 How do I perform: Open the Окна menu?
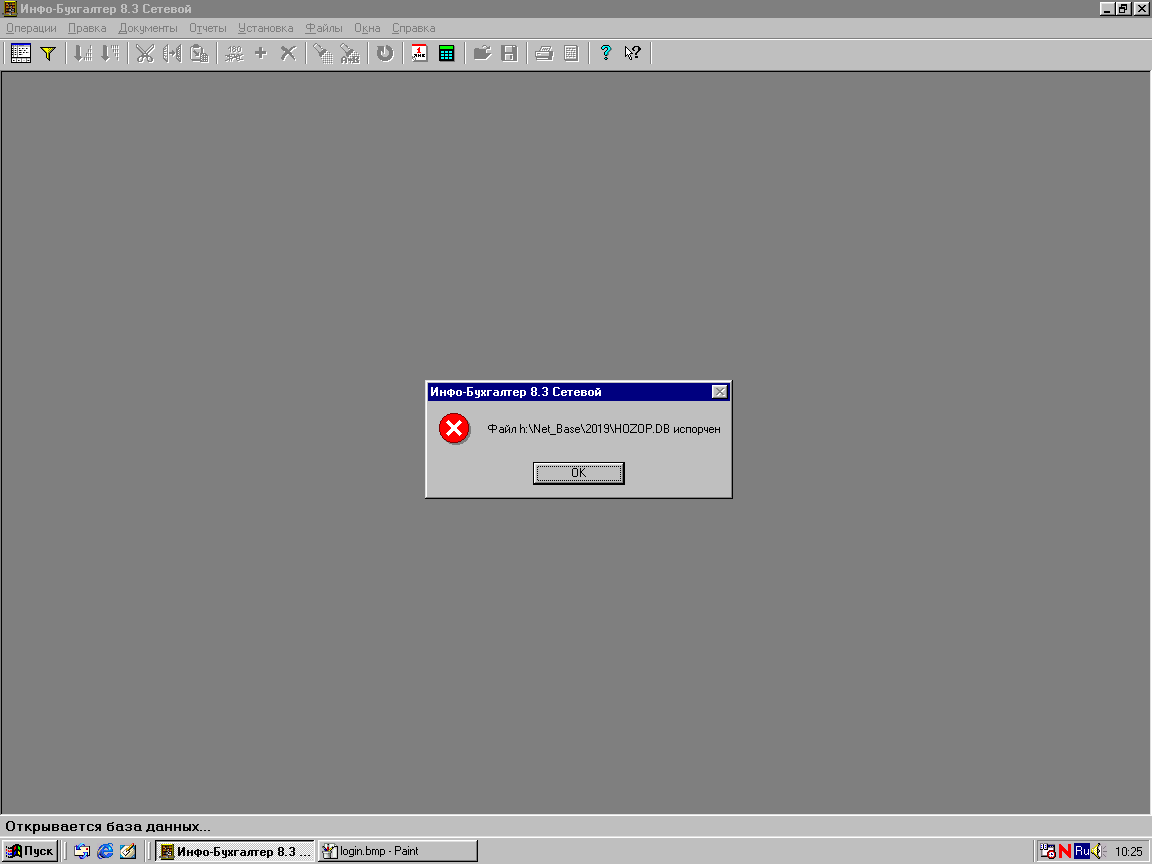coord(367,28)
